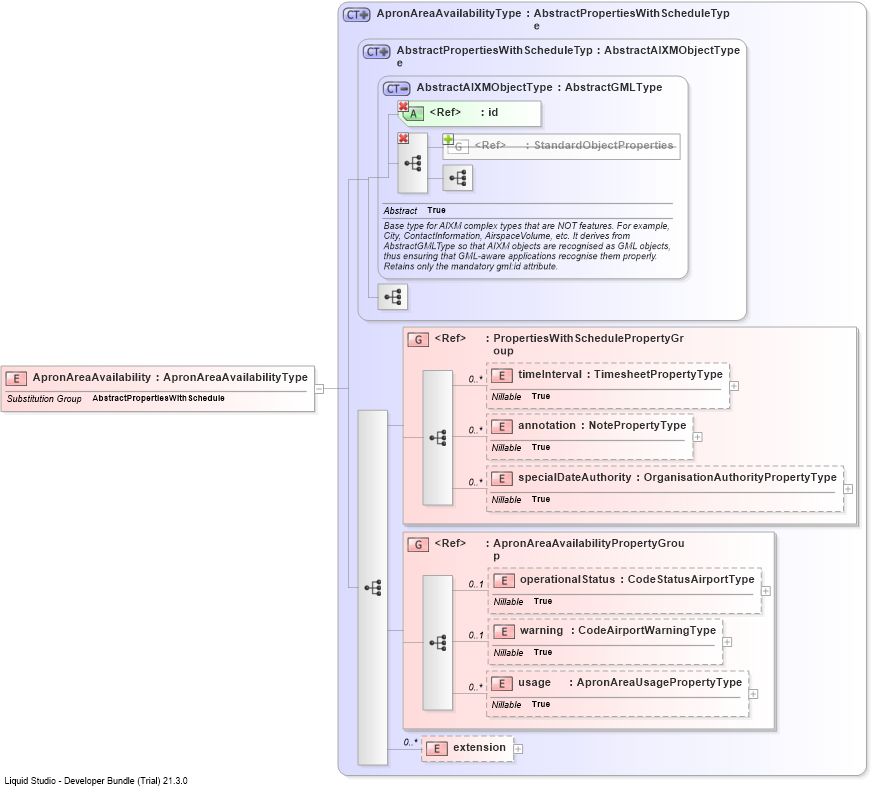Expand the extension element

518,749
